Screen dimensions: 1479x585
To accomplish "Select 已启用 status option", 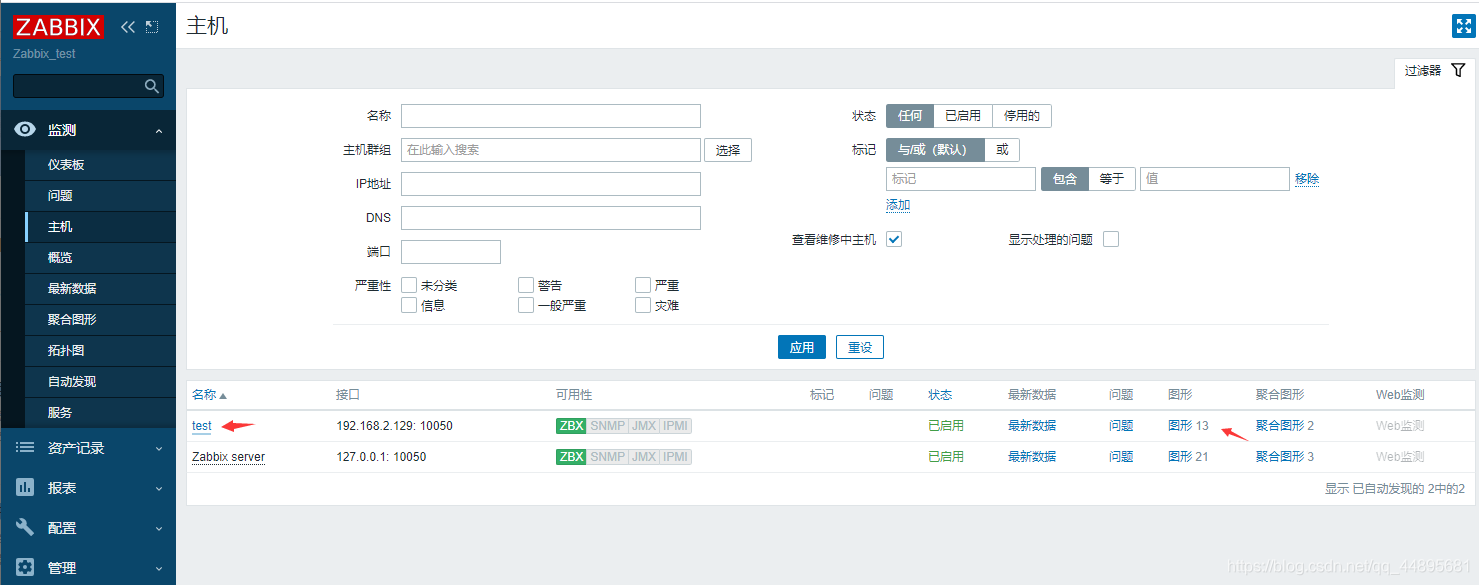I will (x=963, y=116).
